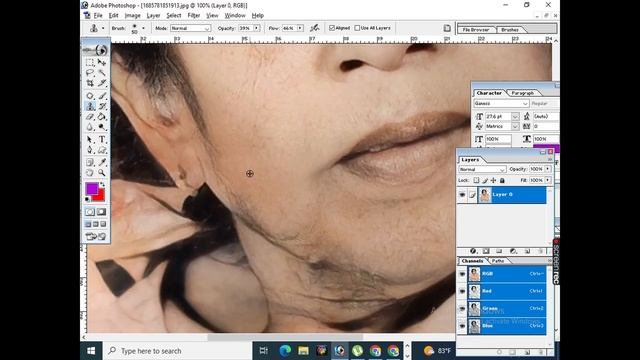The width and height of the screenshot is (640, 360).
Task: Select the Clone Stamp tool
Action: (x=90, y=106)
